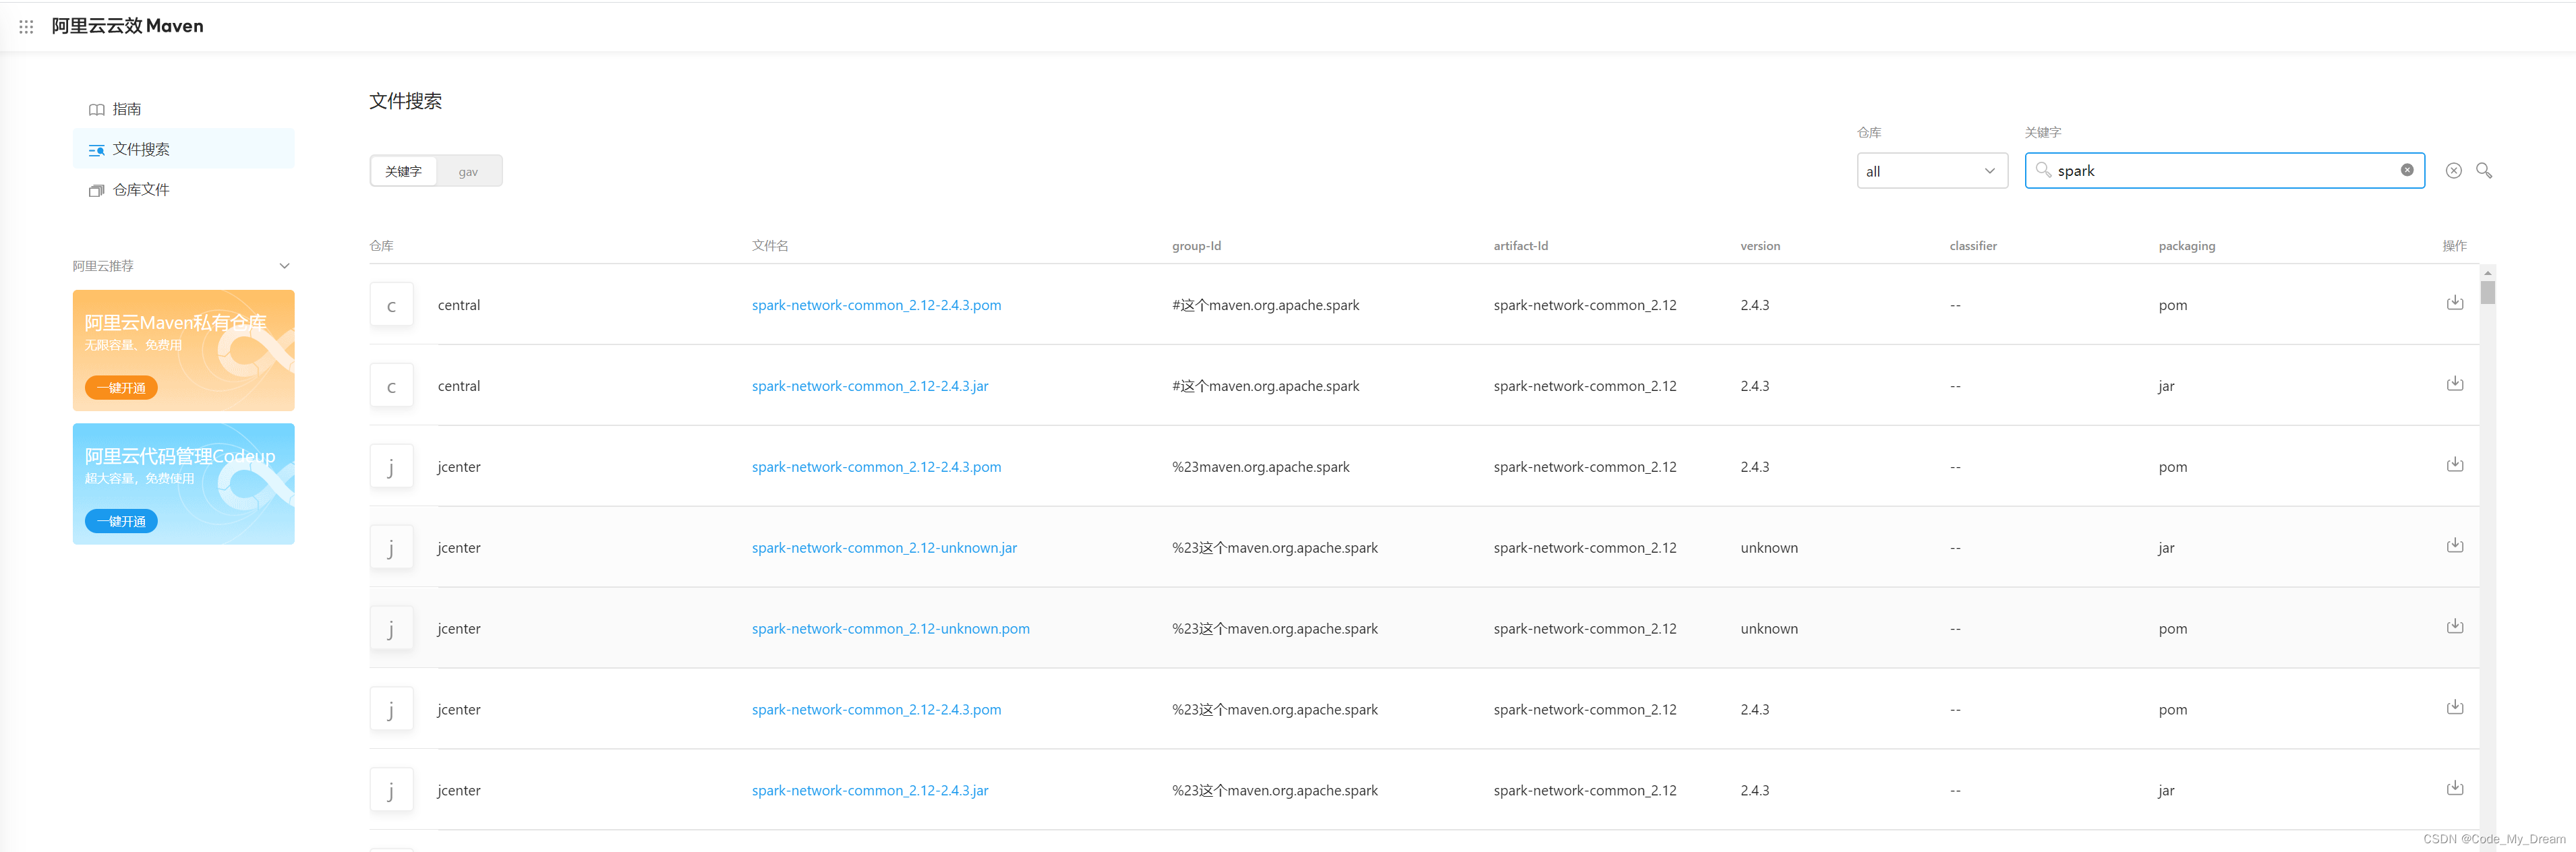Screen dimensions: 2576x852
Task: Collapse the 阿里云推荐 section chevron
Action: 284,266
